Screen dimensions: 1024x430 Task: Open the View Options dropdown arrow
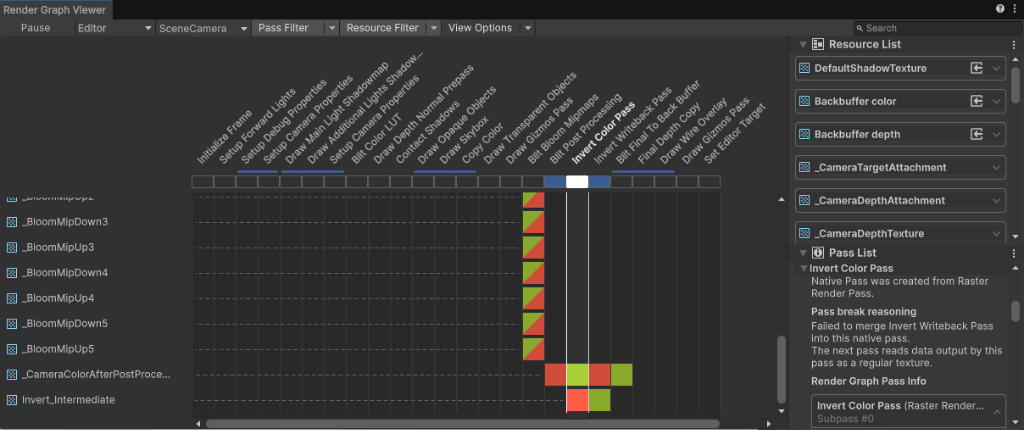click(x=528, y=28)
